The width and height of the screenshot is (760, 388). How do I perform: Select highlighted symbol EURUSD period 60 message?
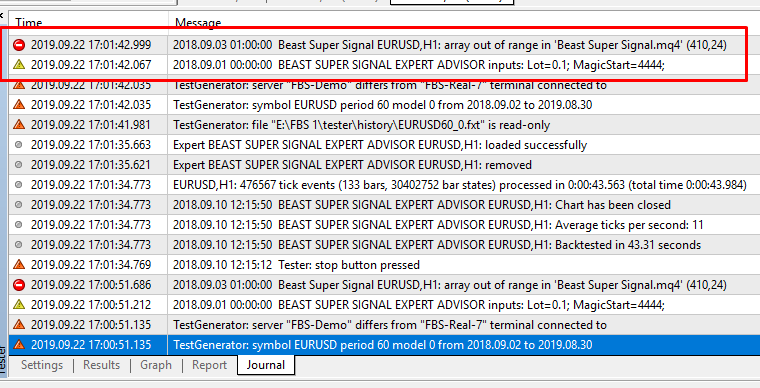[x=382, y=345]
